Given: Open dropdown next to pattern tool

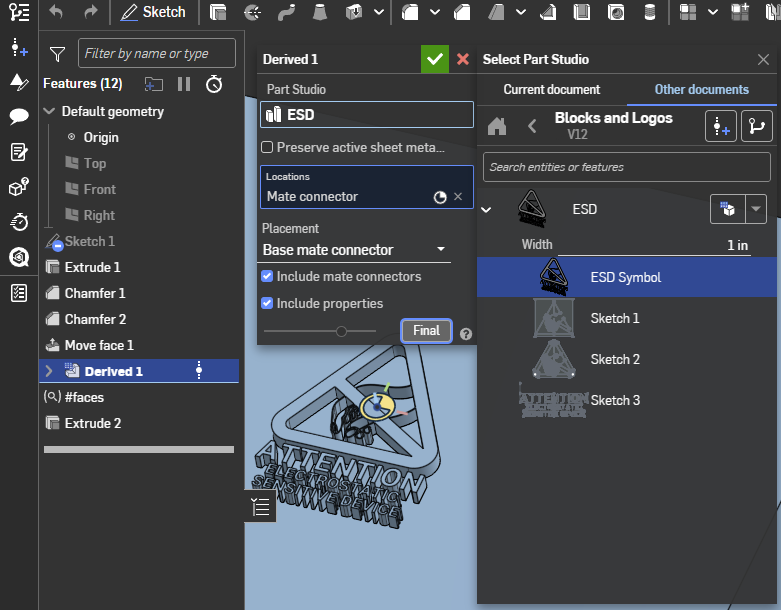Looking at the screenshot, I should [713, 12].
